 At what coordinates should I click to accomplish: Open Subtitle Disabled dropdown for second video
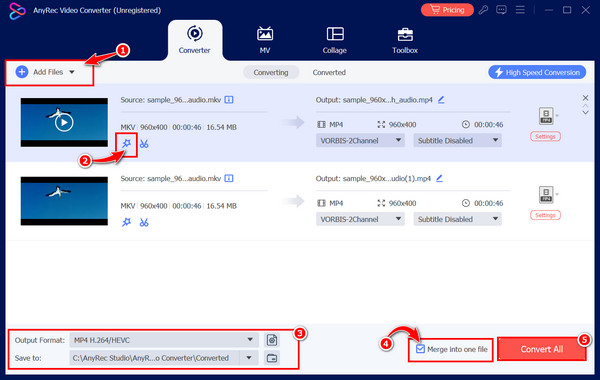coord(458,219)
